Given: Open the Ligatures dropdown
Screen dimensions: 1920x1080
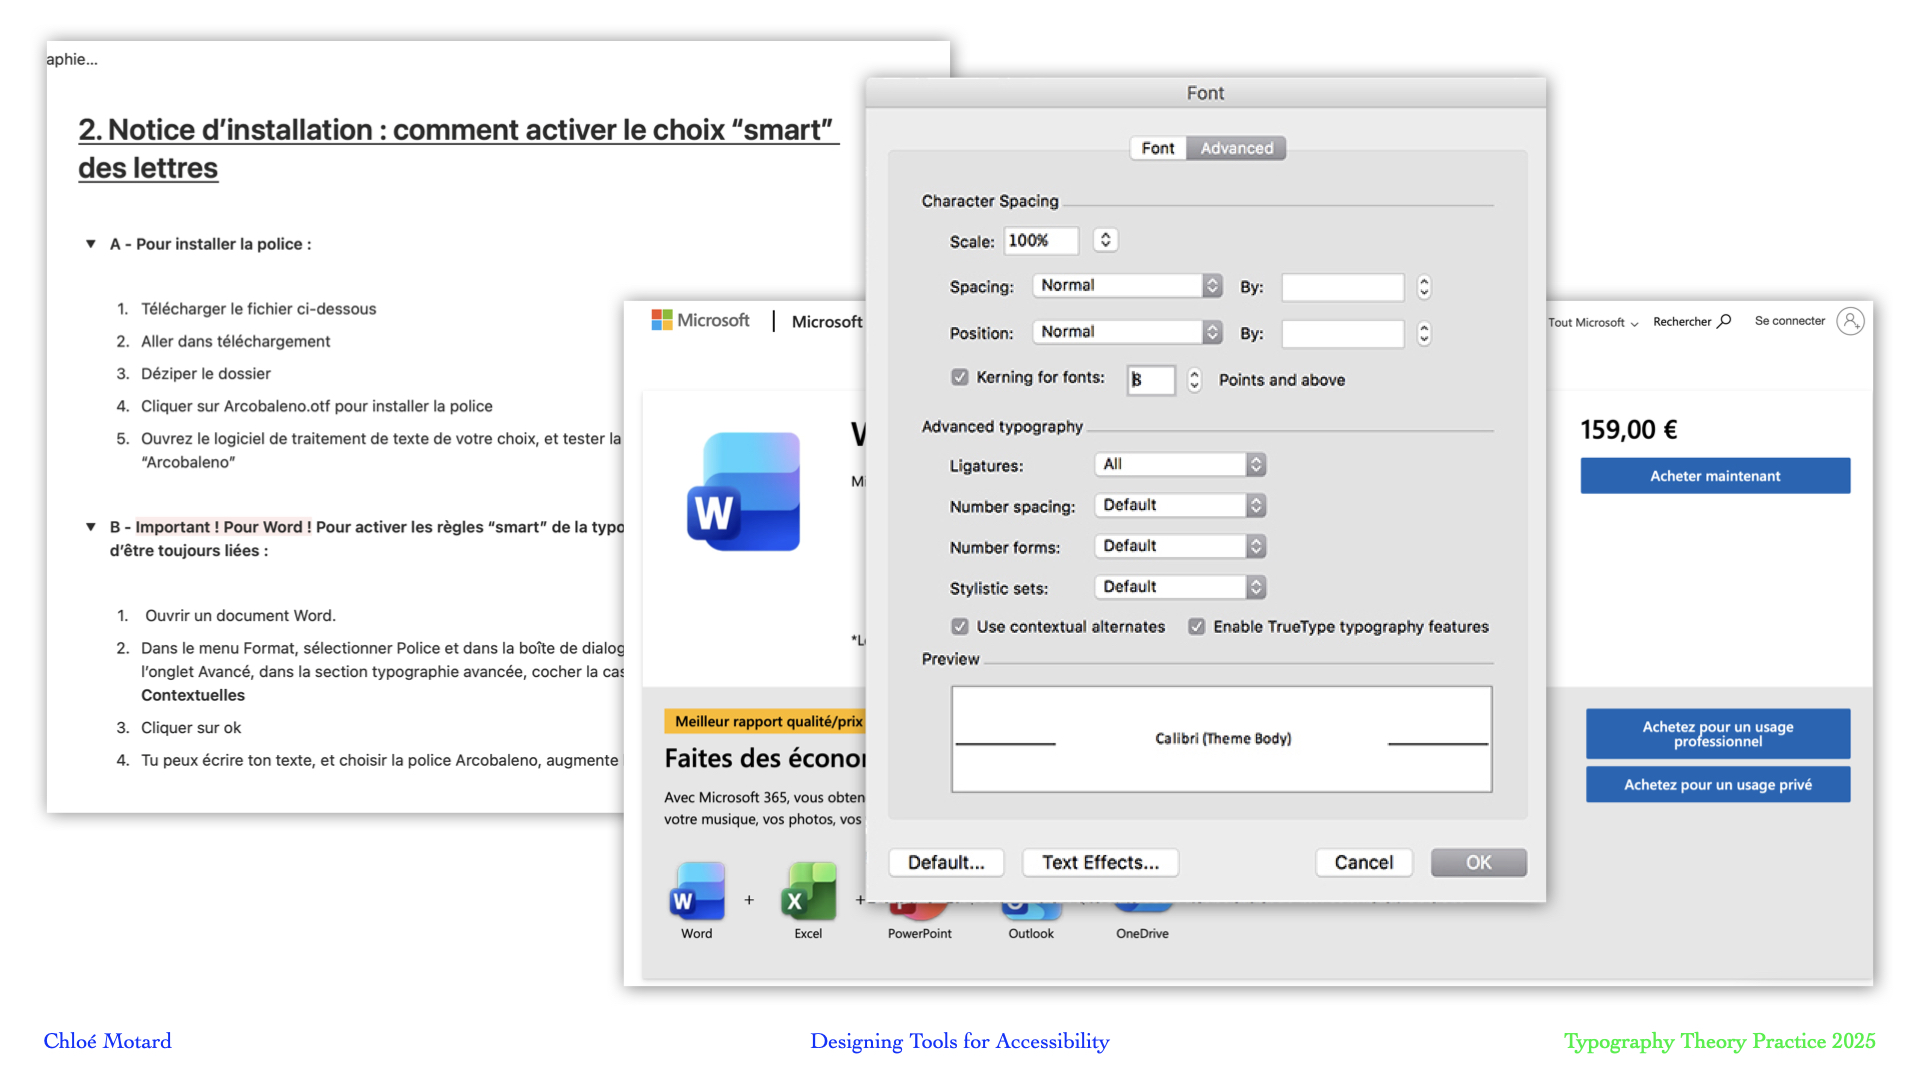Looking at the screenshot, I should [x=1180, y=465].
